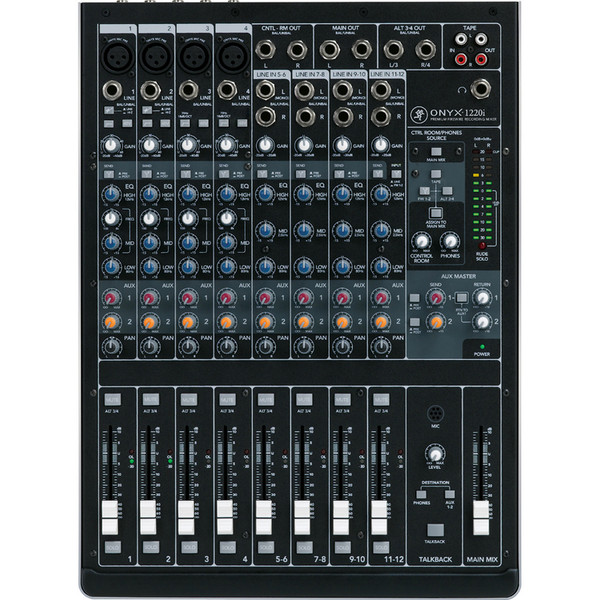Click the AUX RETURN 2 knob

point(482,321)
